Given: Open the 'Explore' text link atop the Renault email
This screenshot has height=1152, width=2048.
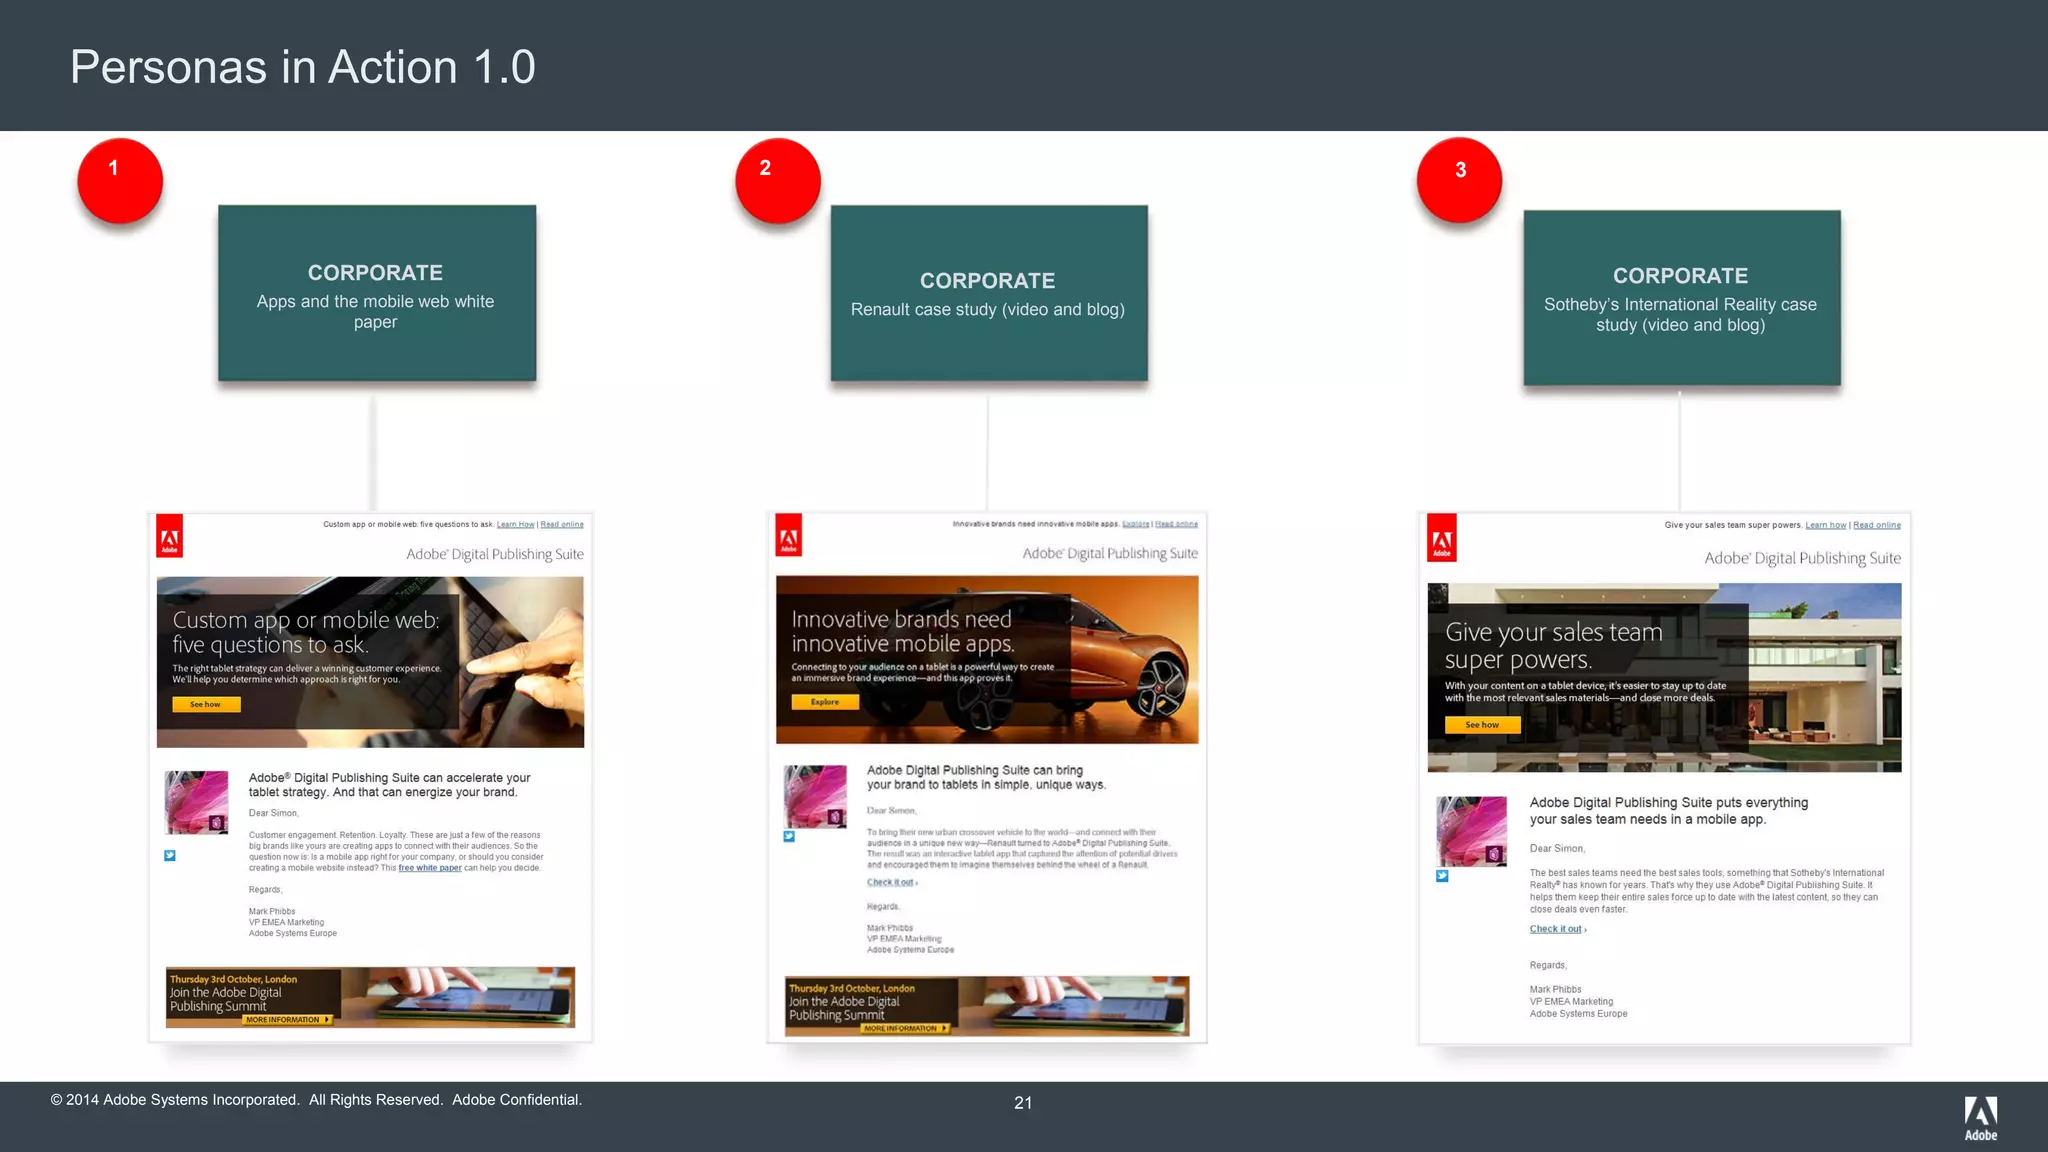Looking at the screenshot, I should [1136, 524].
